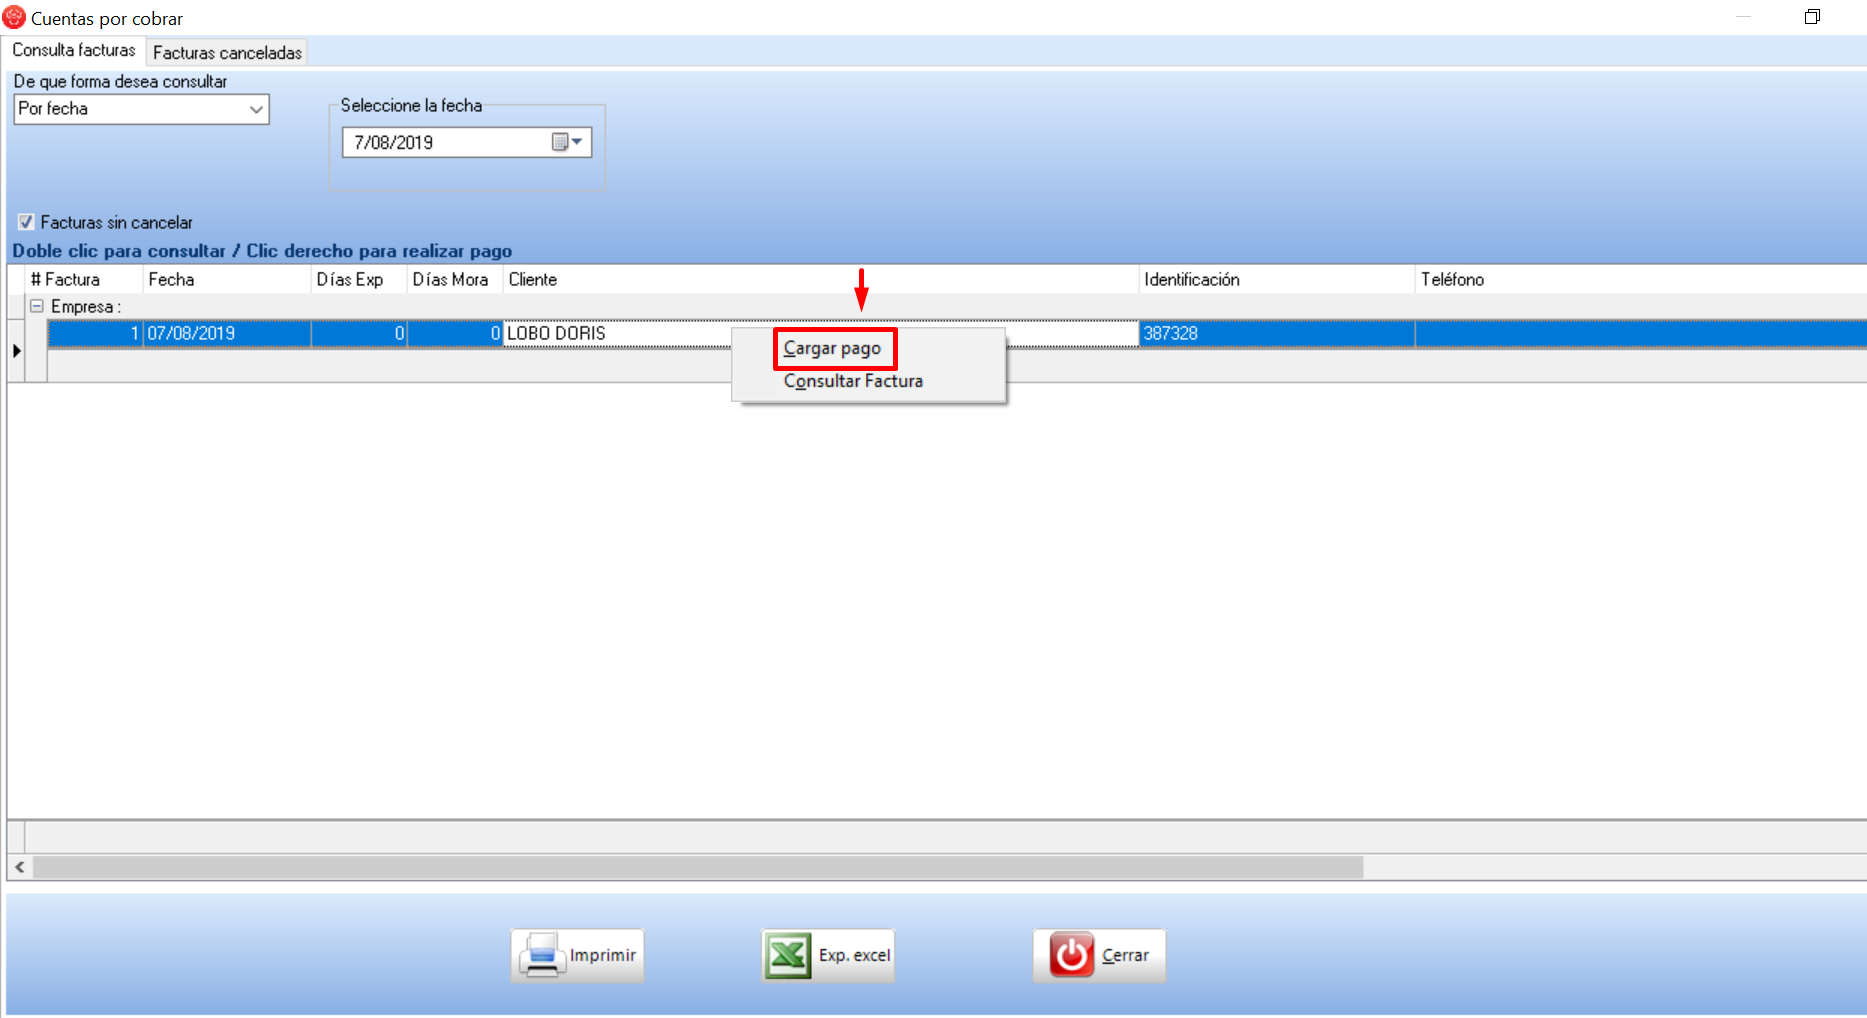Click the 7/08/2019 date input field
The height and width of the screenshot is (1018, 1867).
[445, 142]
